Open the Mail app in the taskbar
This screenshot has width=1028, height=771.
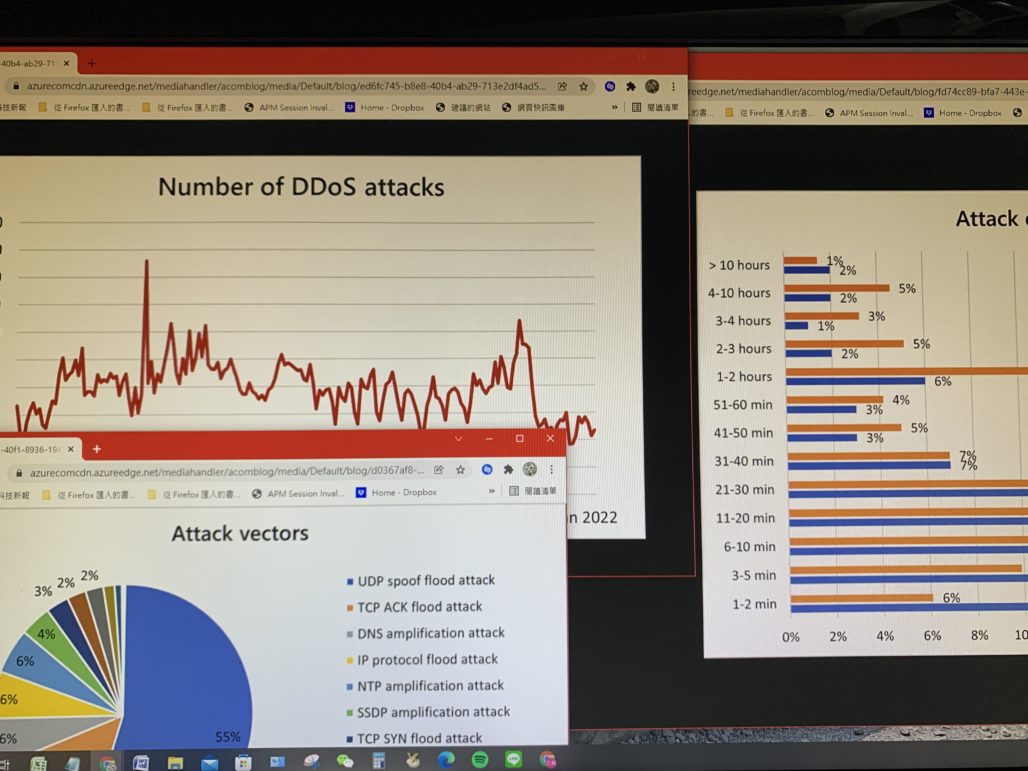click(207, 758)
